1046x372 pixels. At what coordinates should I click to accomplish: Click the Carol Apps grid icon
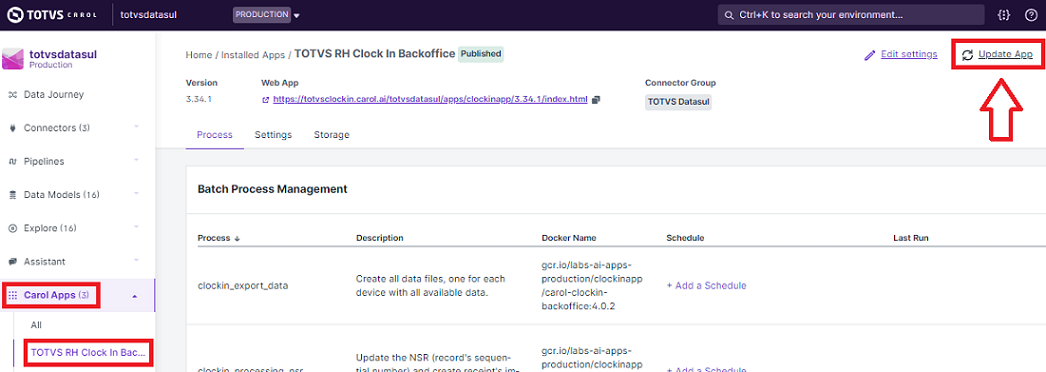(x=13, y=295)
